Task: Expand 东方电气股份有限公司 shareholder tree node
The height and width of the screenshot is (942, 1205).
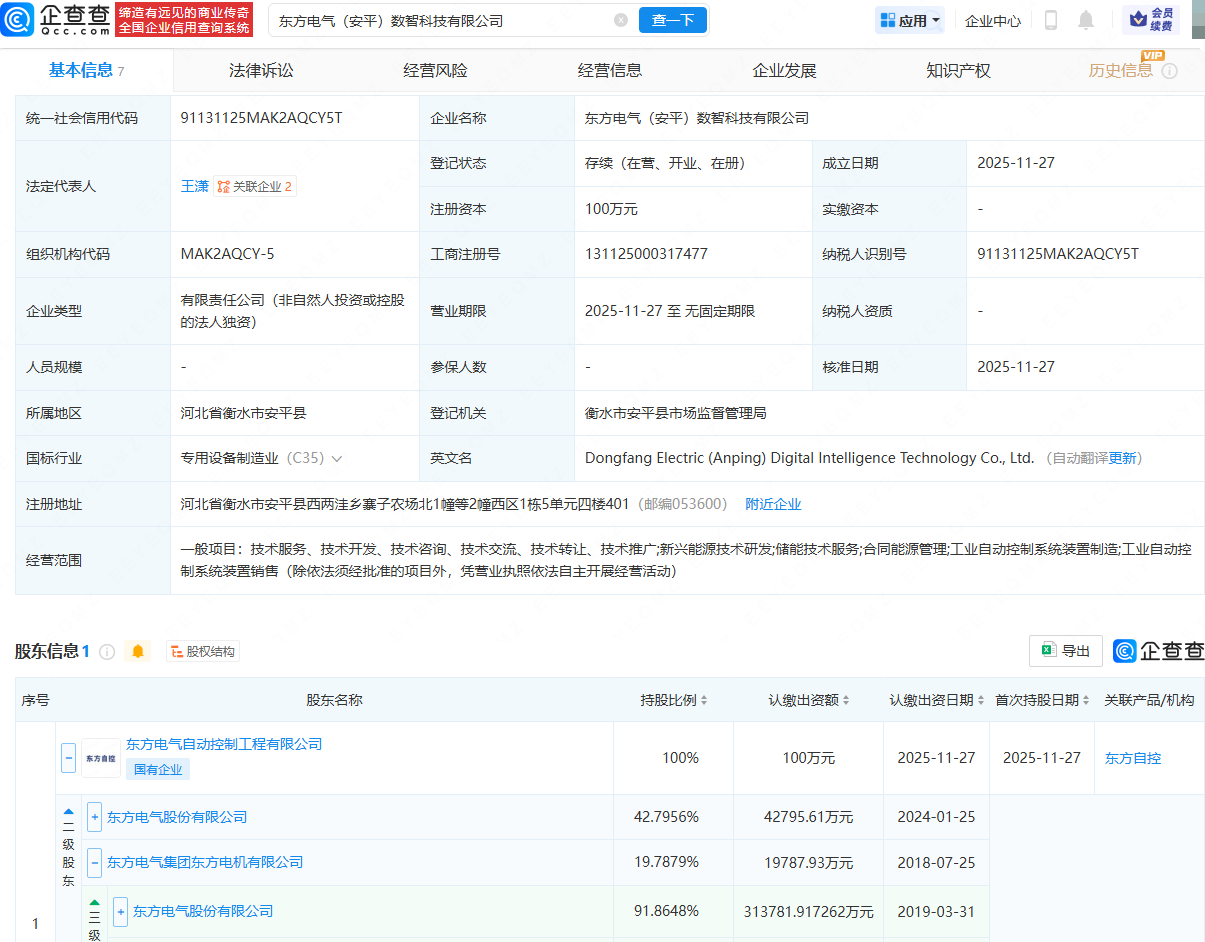Action: [x=94, y=817]
